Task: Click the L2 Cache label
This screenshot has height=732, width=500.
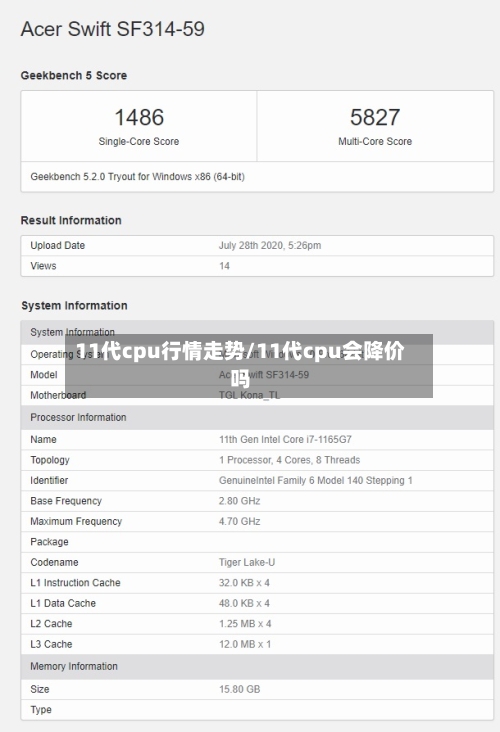Action: tap(51, 624)
